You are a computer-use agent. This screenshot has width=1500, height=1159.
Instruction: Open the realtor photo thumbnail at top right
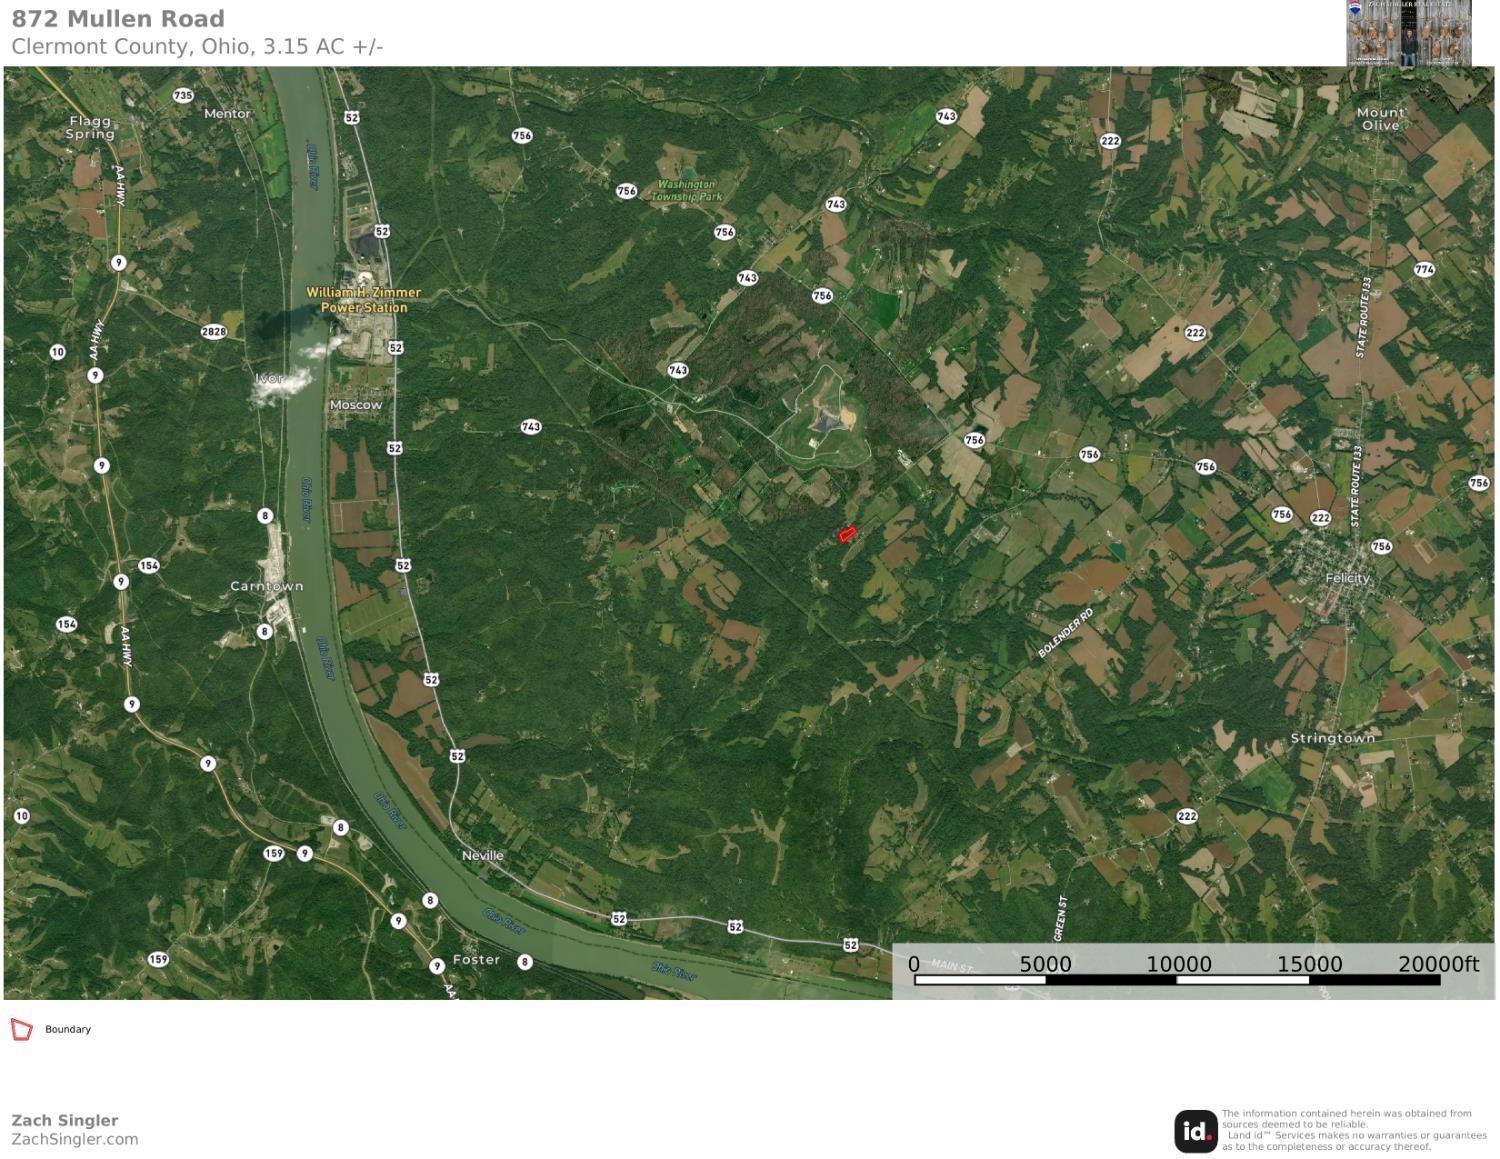pyautogui.click(x=1408, y=33)
